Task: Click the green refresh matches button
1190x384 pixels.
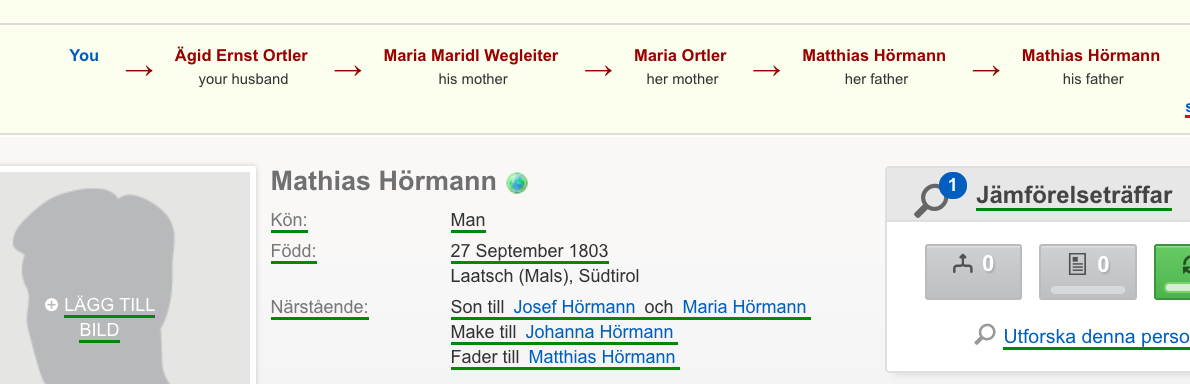Action: (1173, 272)
